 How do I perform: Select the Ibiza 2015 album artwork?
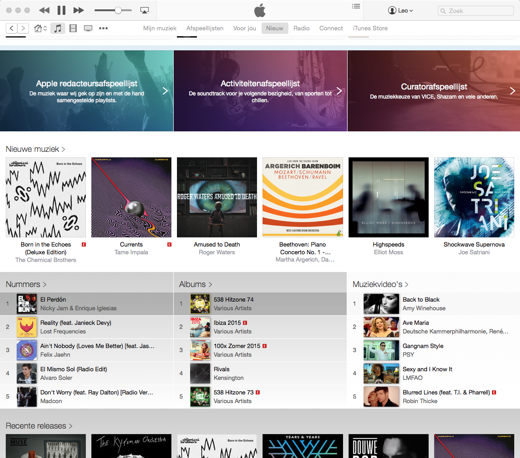200,327
